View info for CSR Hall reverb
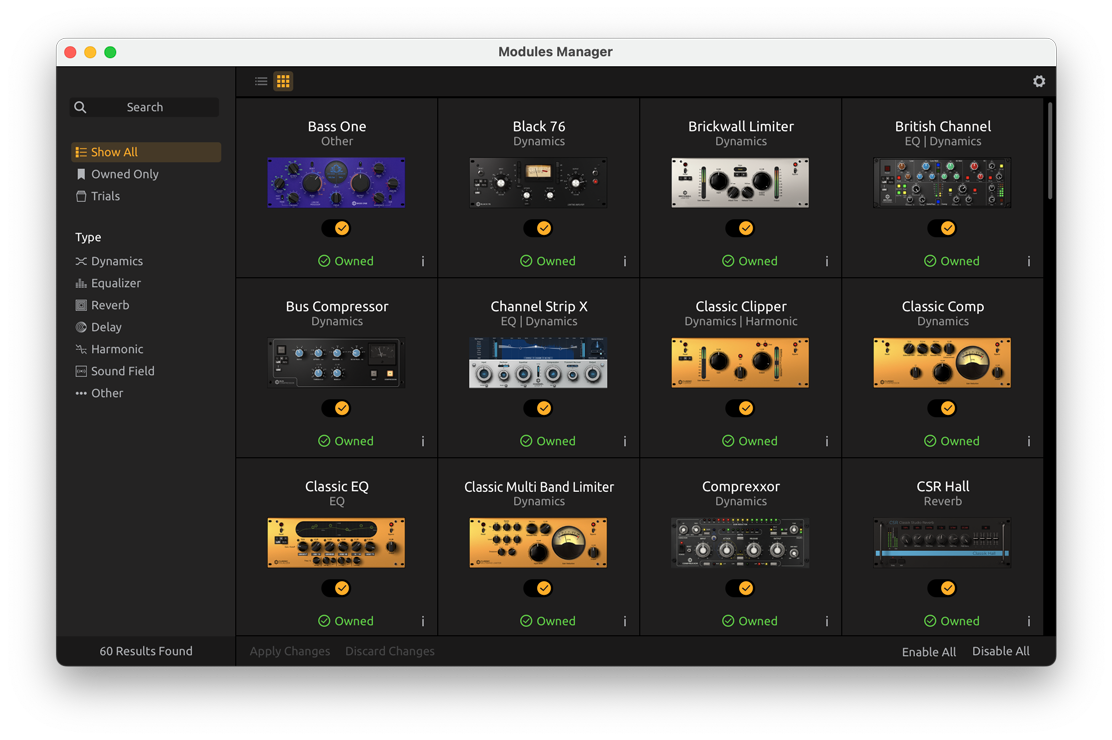This screenshot has height=740, width=1112. click(1028, 621)
